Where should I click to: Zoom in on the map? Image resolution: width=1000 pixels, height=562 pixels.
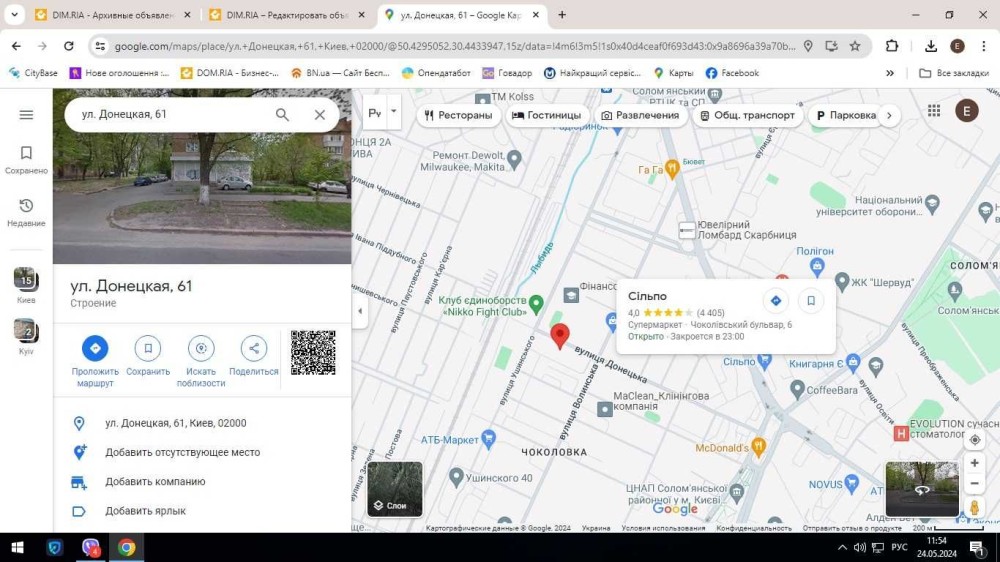[x=974, y=463]
